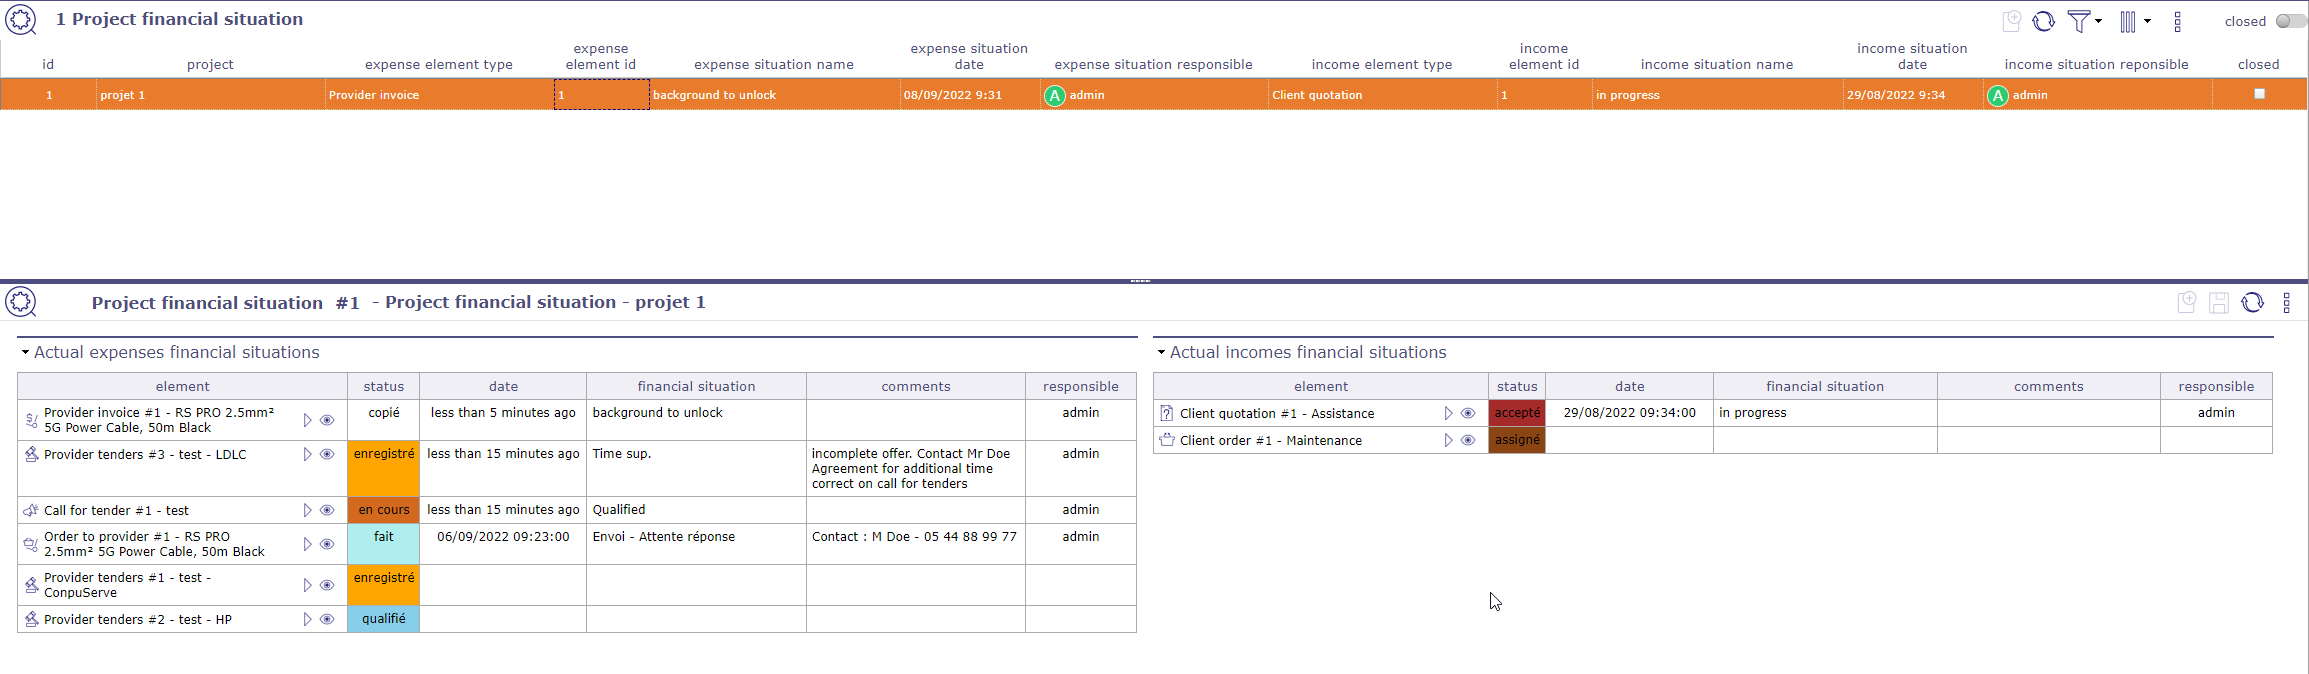Click the red 'accepté' status cell
This screenshot has height=674, width=2309.
[x=1517, y=413]
